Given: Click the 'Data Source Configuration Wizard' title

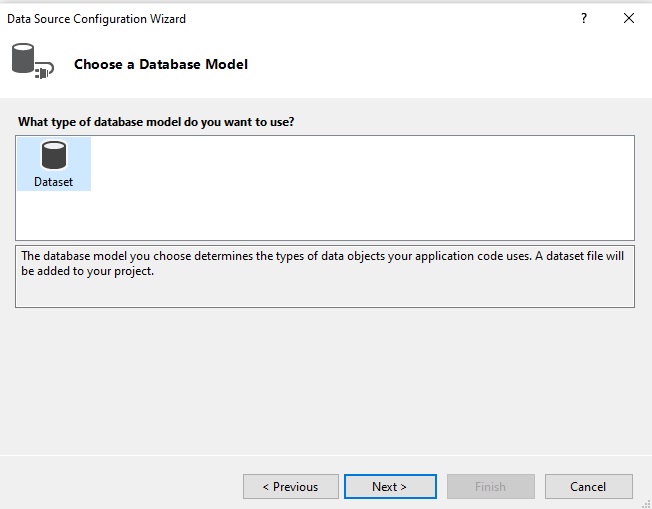Looking at the screenshot, I should pos(96,19).
